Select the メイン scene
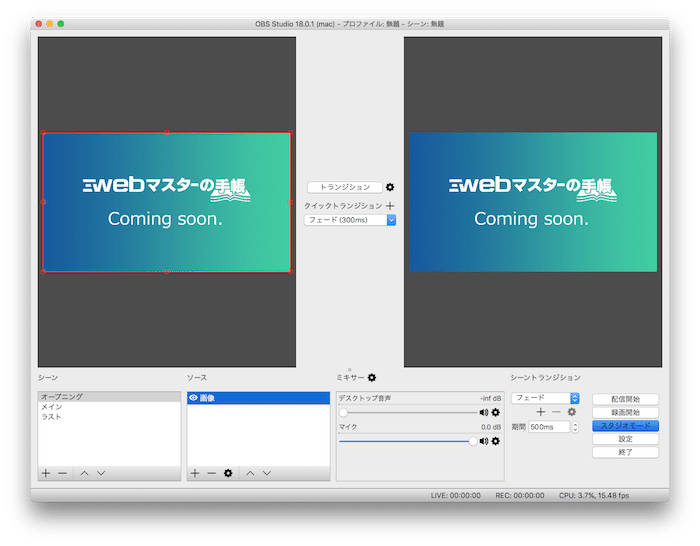700x546 pixels. coord(109,407)
